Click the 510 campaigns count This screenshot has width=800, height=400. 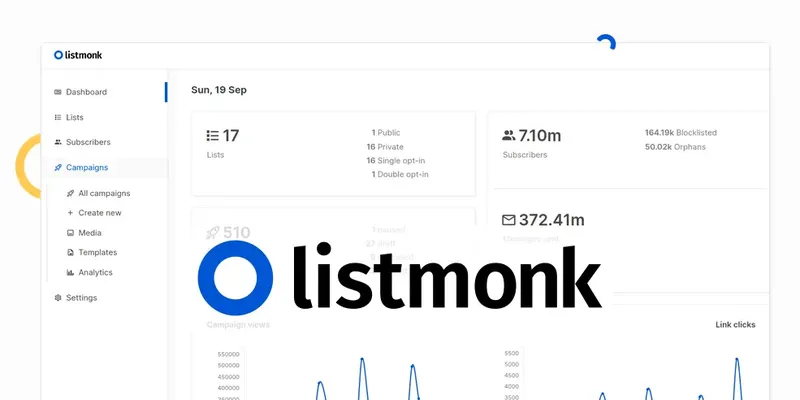[237, 233]
